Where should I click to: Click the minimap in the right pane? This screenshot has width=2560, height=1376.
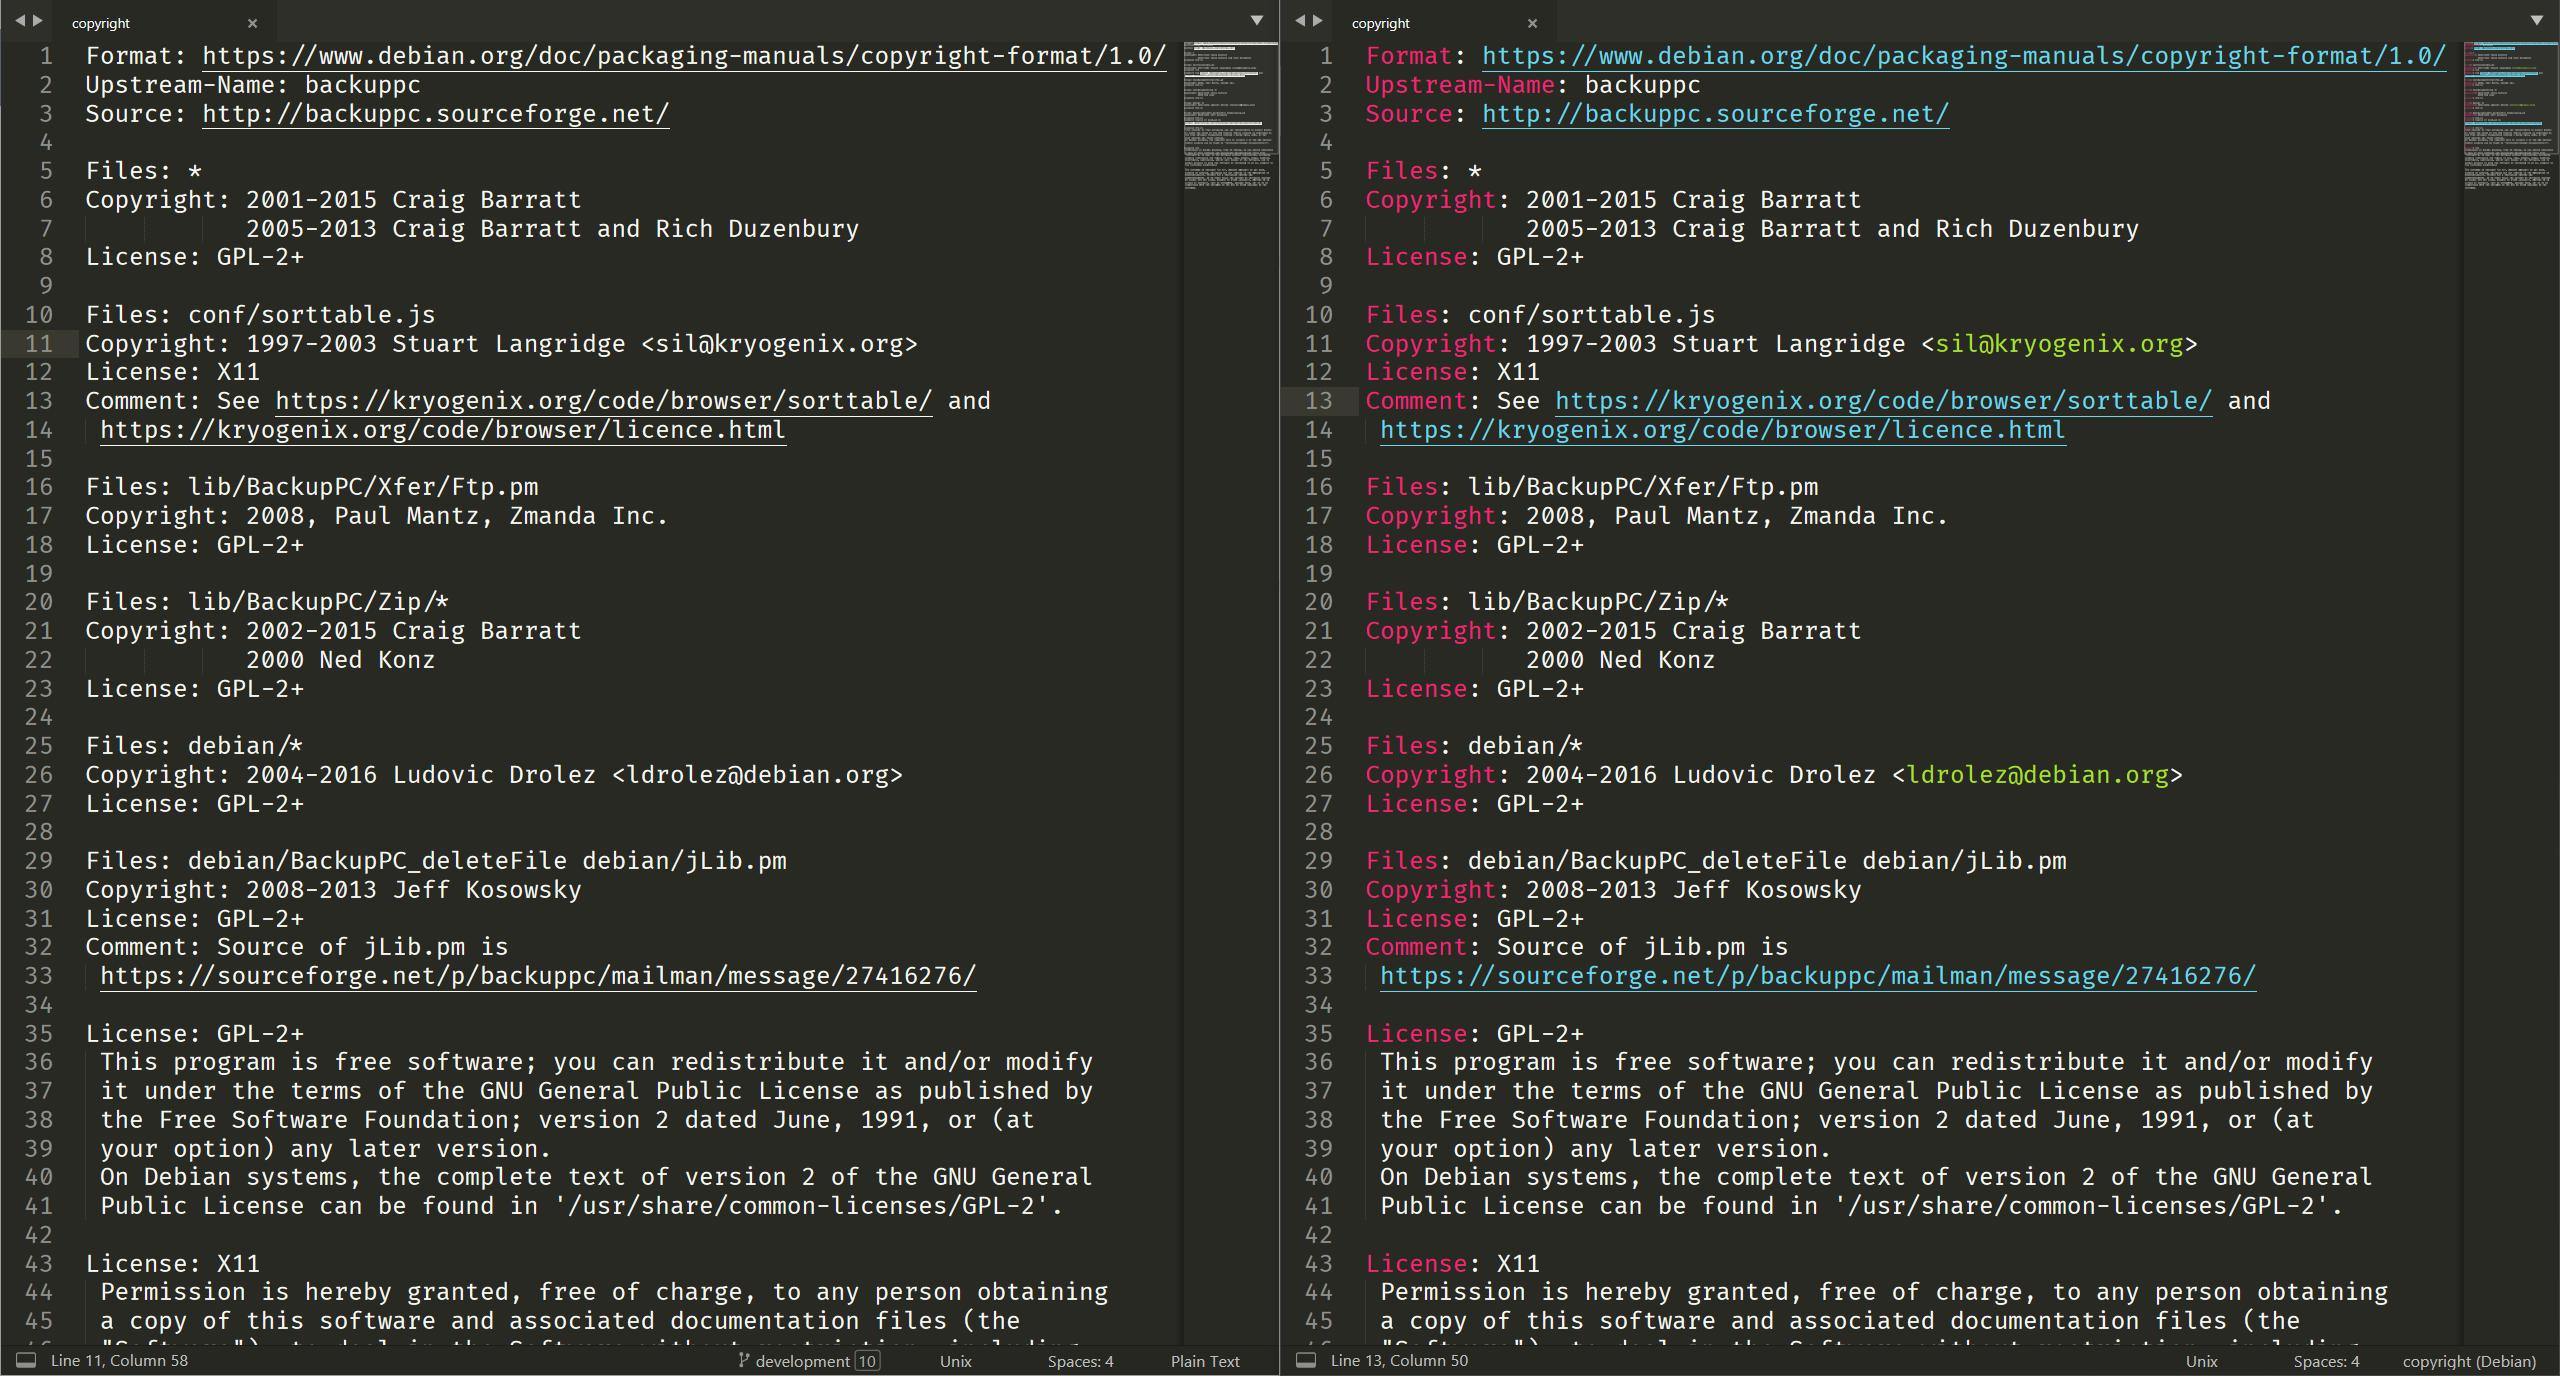pos(2508,115)
